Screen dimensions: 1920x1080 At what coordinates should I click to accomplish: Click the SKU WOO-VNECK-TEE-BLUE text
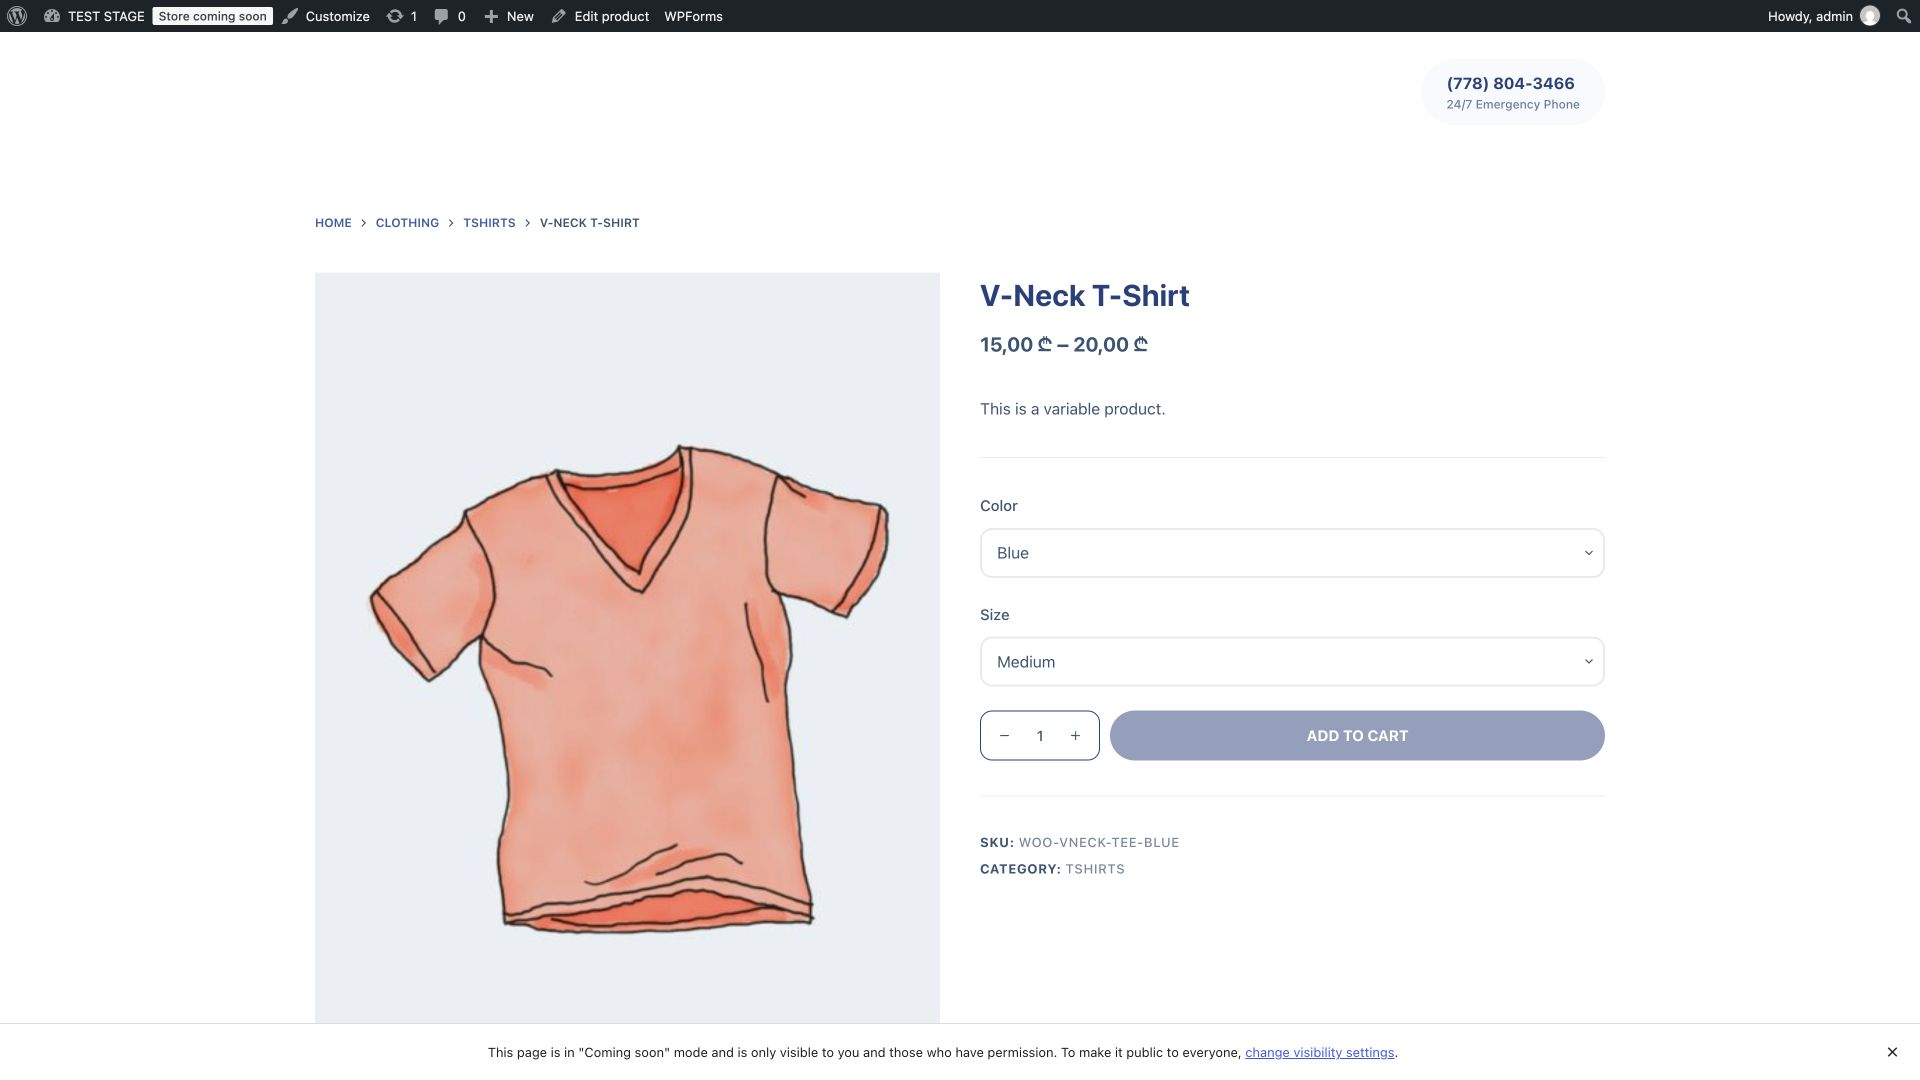click(x=1079, y=843)
